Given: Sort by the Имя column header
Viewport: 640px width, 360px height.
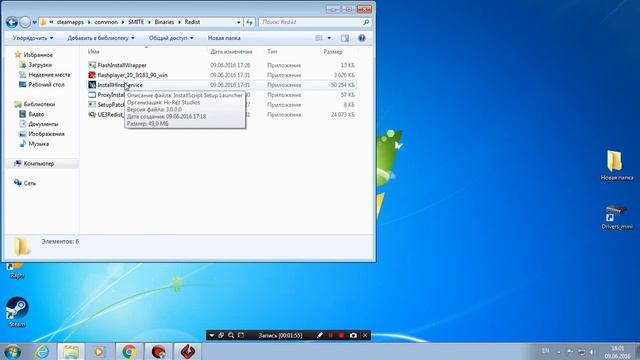Looking at the screenshot, I should (94, 52).
